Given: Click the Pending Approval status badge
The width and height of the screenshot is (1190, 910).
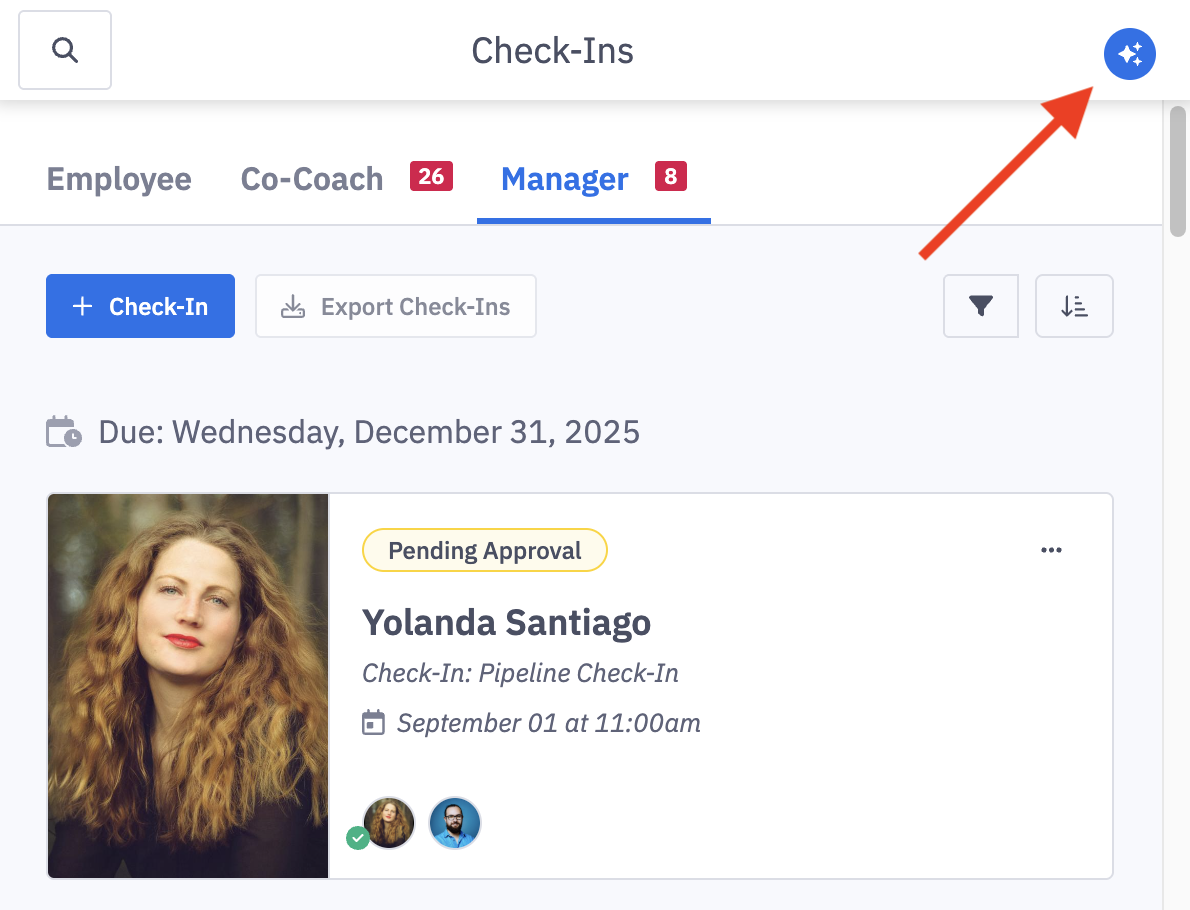Looking at the screenshot, I should coord(485,550).
